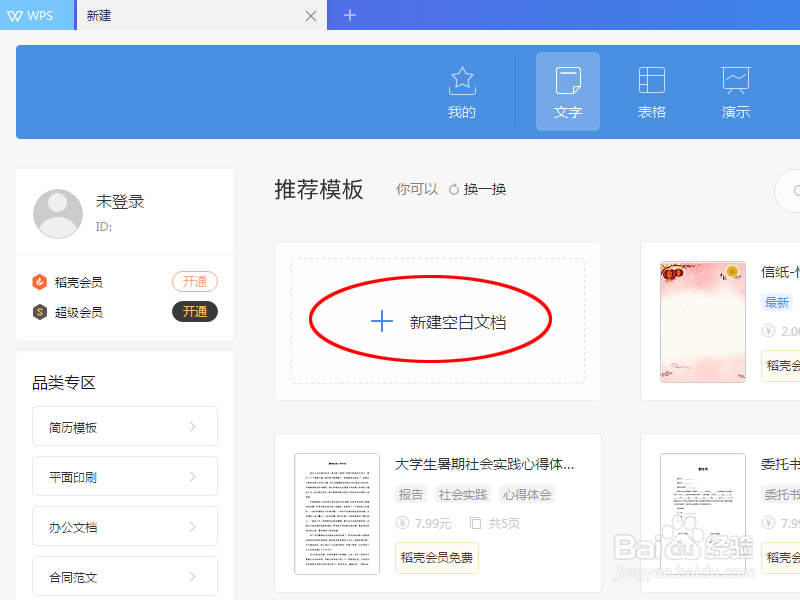
Task: Click the 稻壳会员 orange badge icon
Action: [x=40, y=282]
